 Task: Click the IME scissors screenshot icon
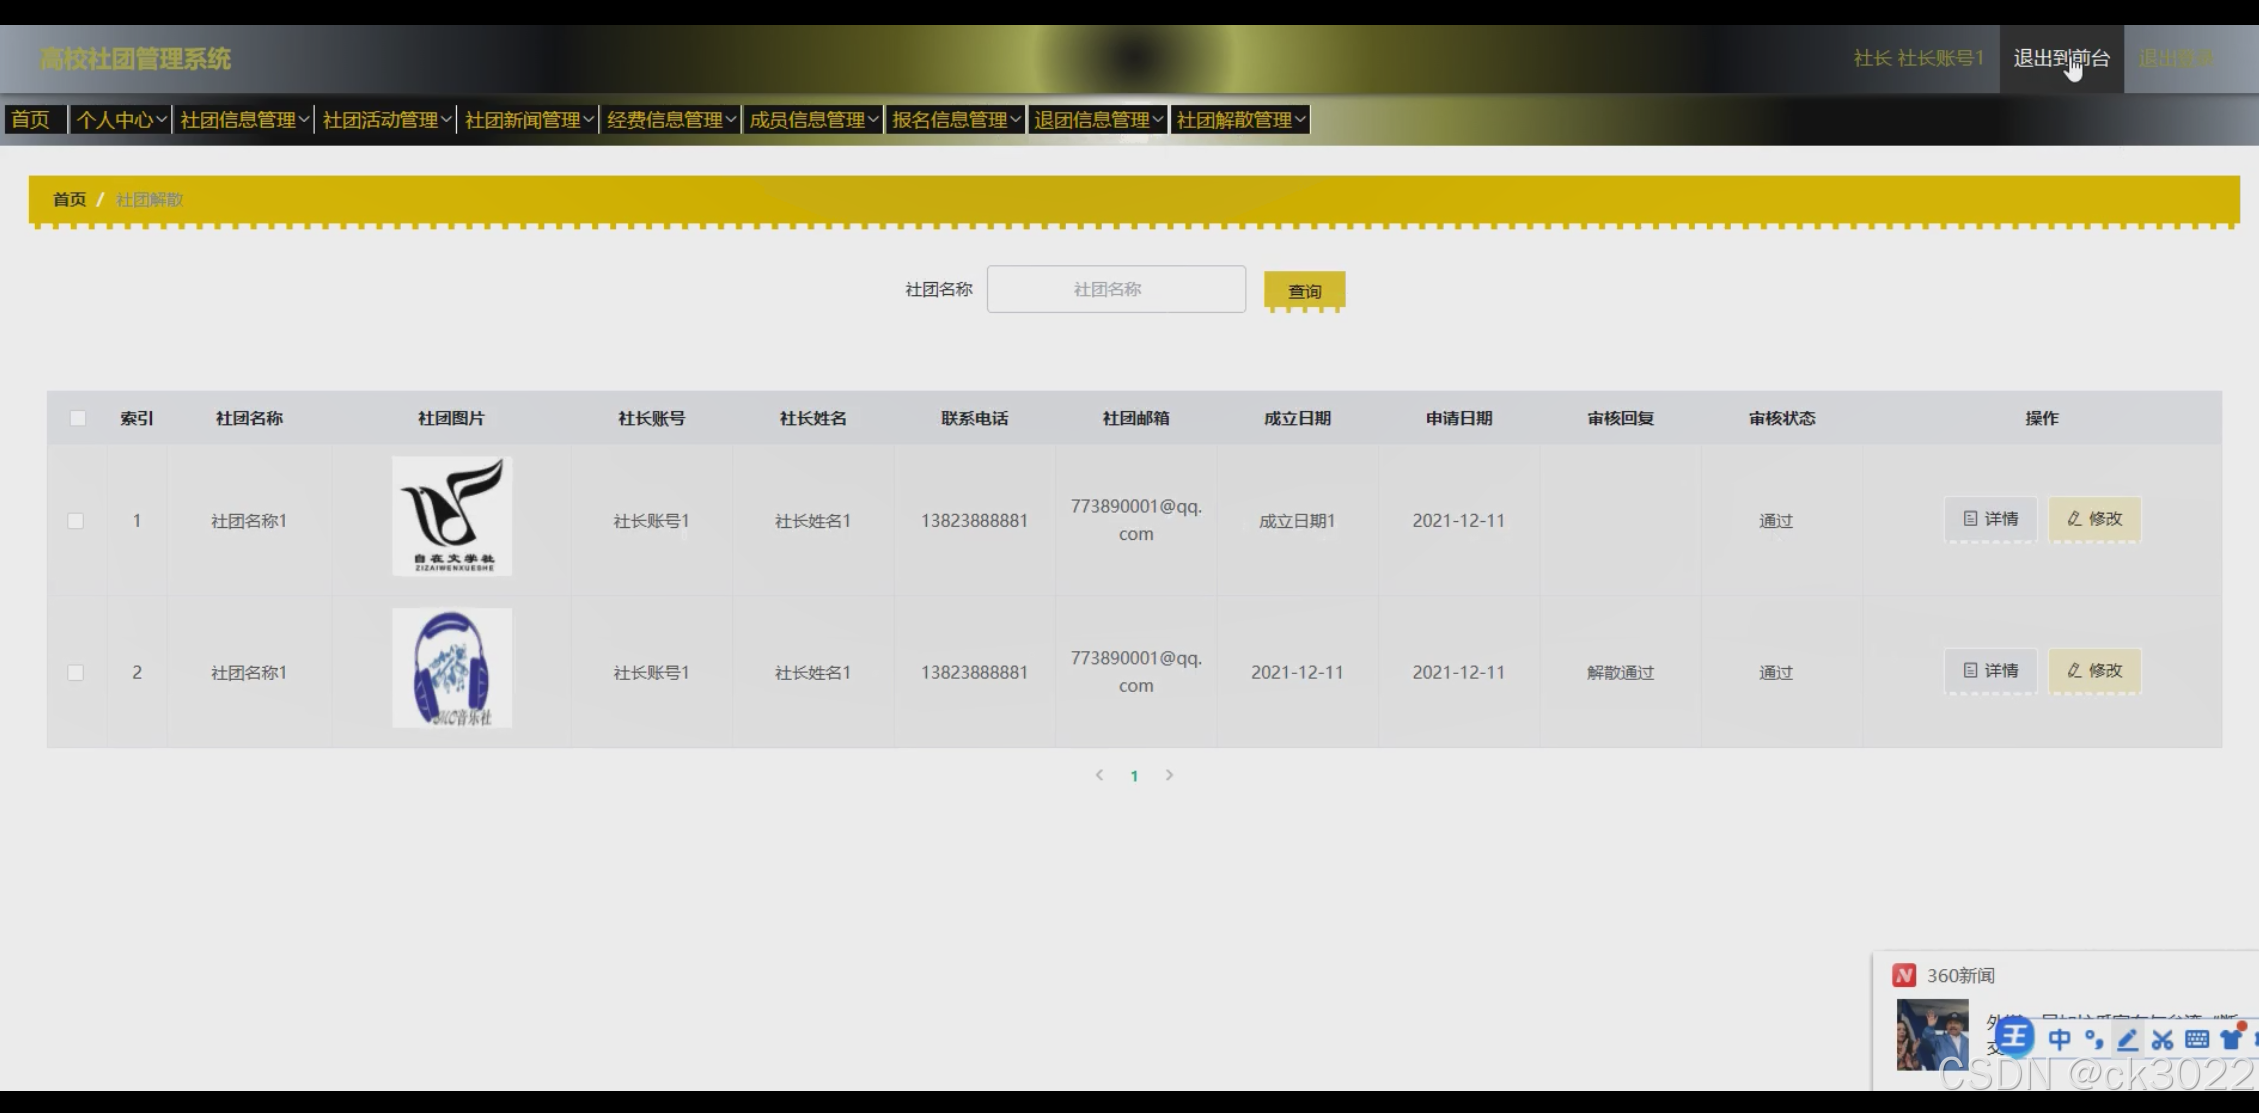tap(2162, 1040)
